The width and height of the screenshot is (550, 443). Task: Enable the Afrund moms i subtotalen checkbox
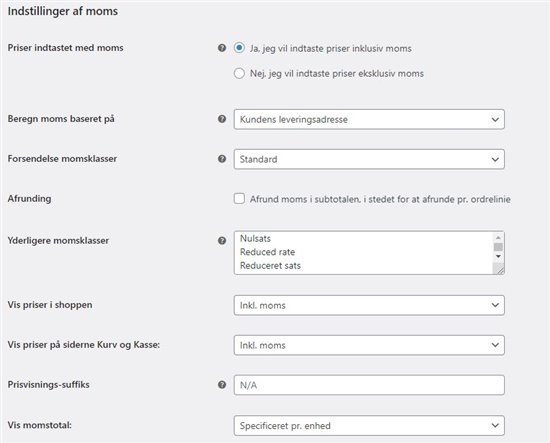pos(239,199)
